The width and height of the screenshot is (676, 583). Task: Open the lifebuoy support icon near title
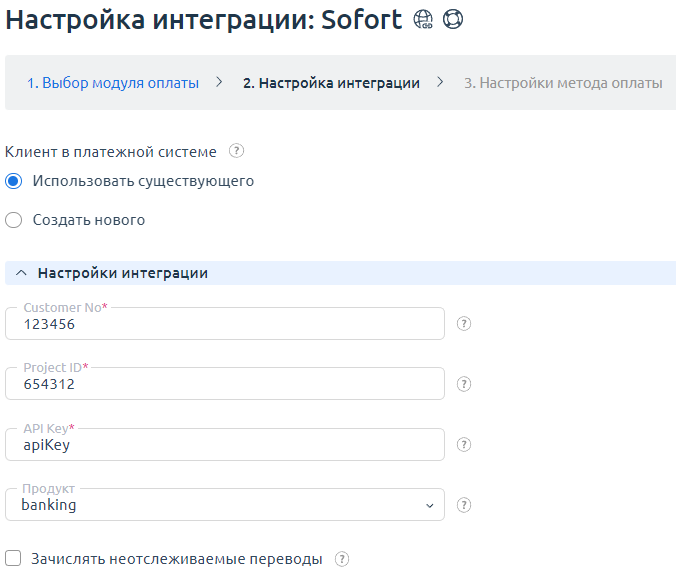tap(453, 20)
